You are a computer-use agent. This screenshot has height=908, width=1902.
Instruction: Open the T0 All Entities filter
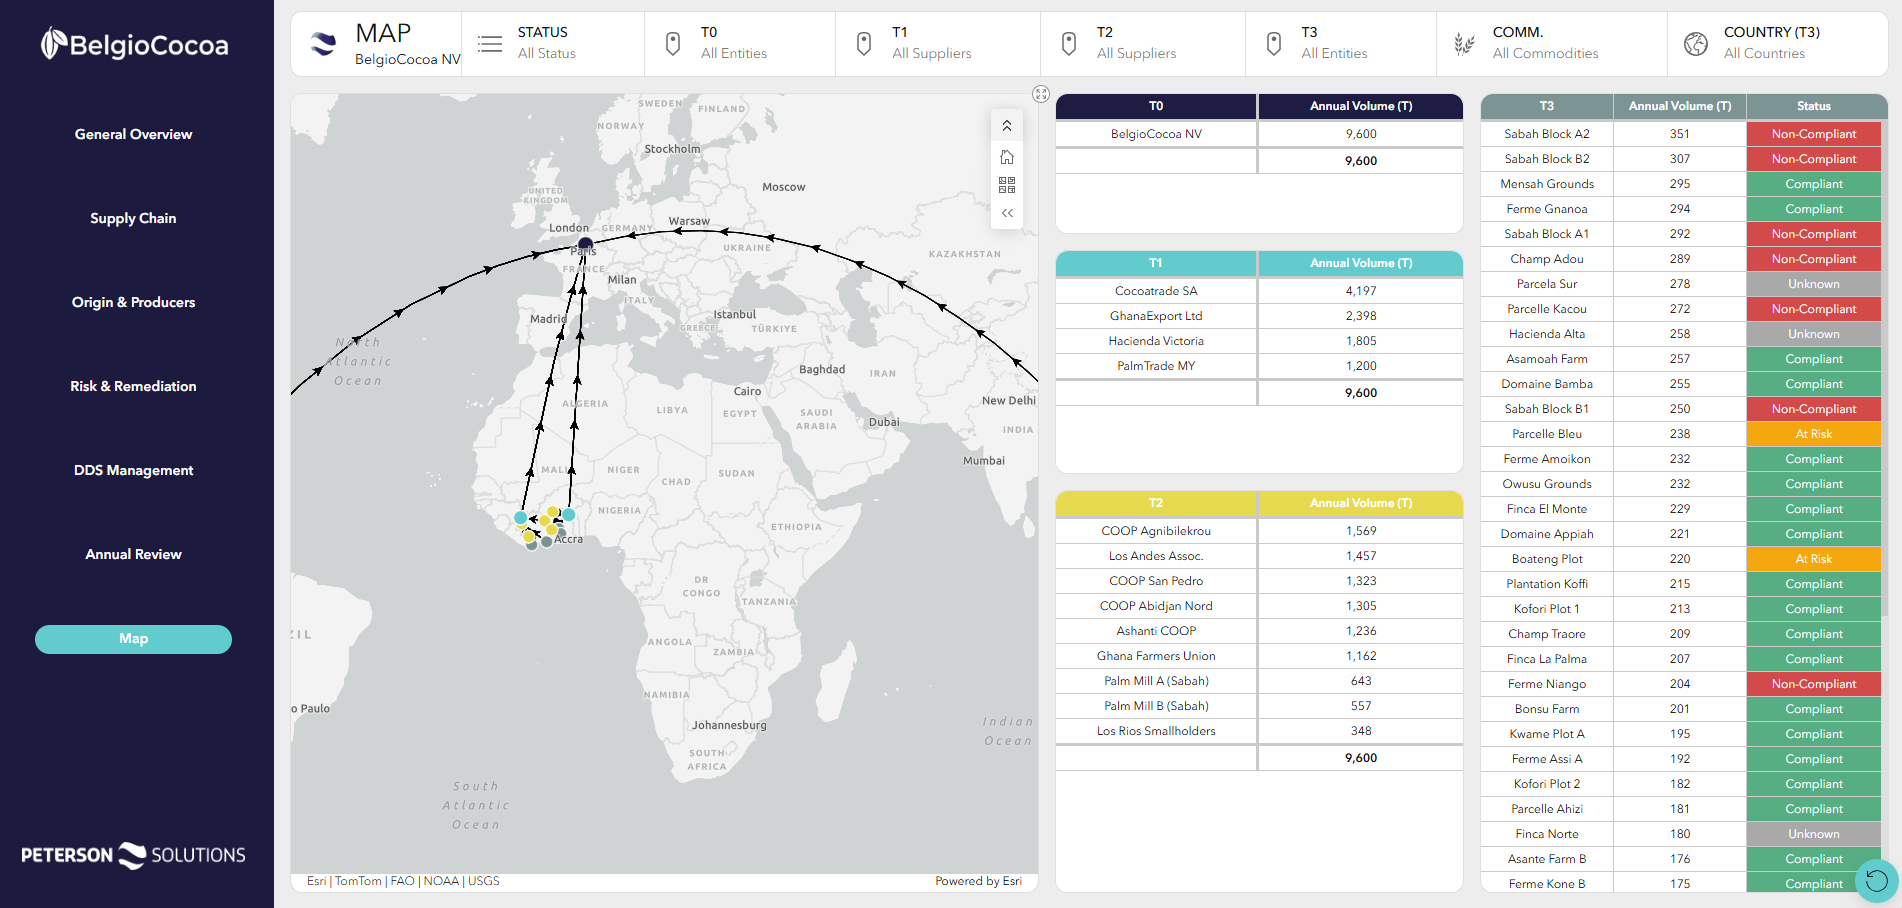(740, 44)
